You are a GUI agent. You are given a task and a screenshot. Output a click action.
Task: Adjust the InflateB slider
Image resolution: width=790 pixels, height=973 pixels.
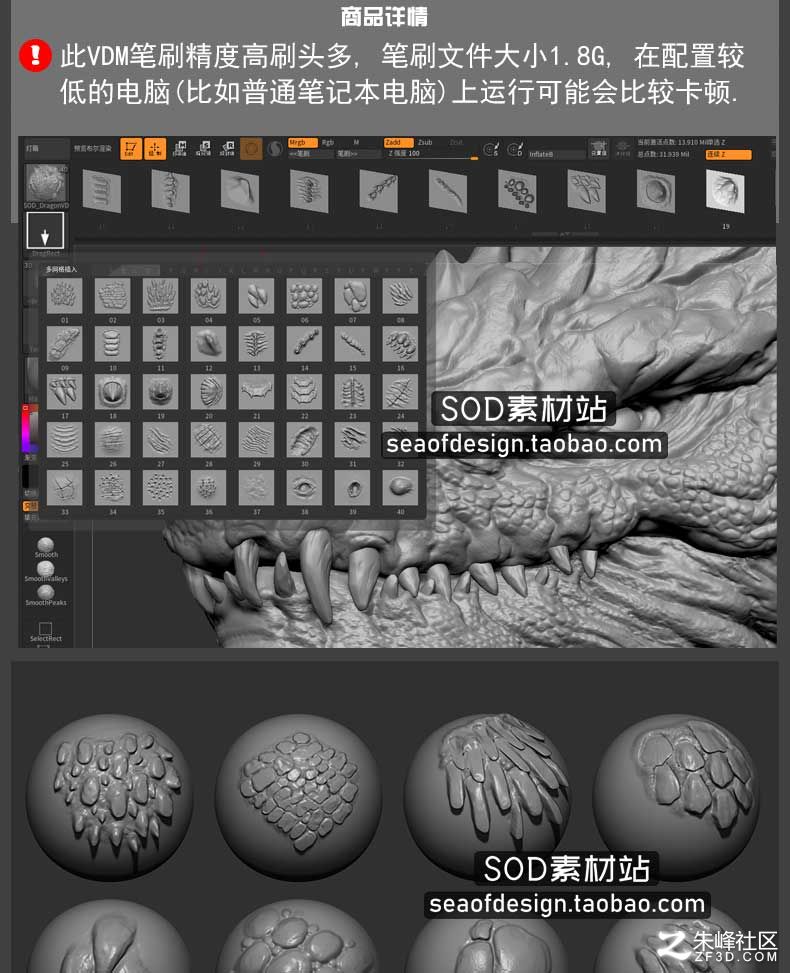coord(556,154)
